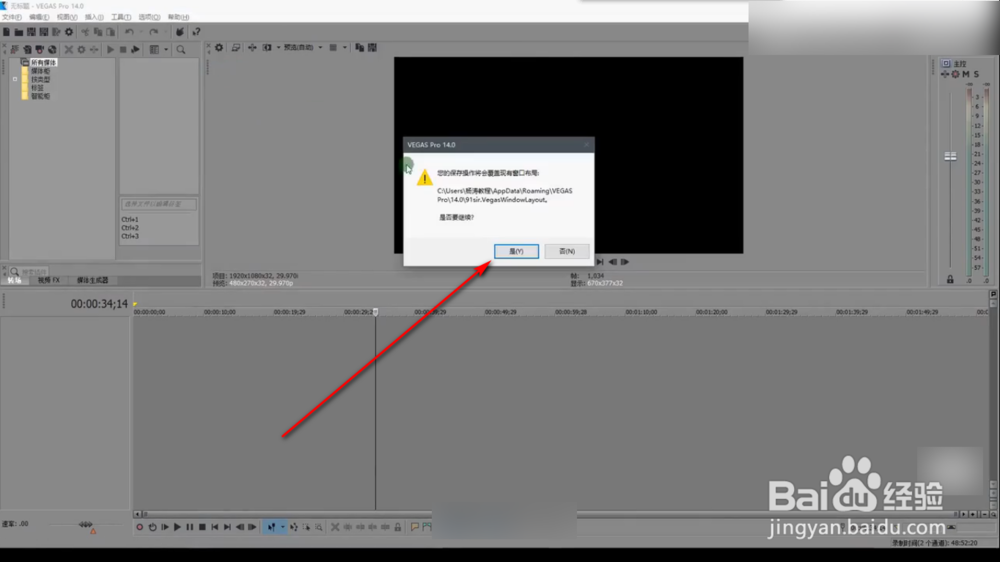This screenshot has height=562, width=1000.
Task: Click the timecode display 00:00:34;14
Action: (x=99, y=304)
